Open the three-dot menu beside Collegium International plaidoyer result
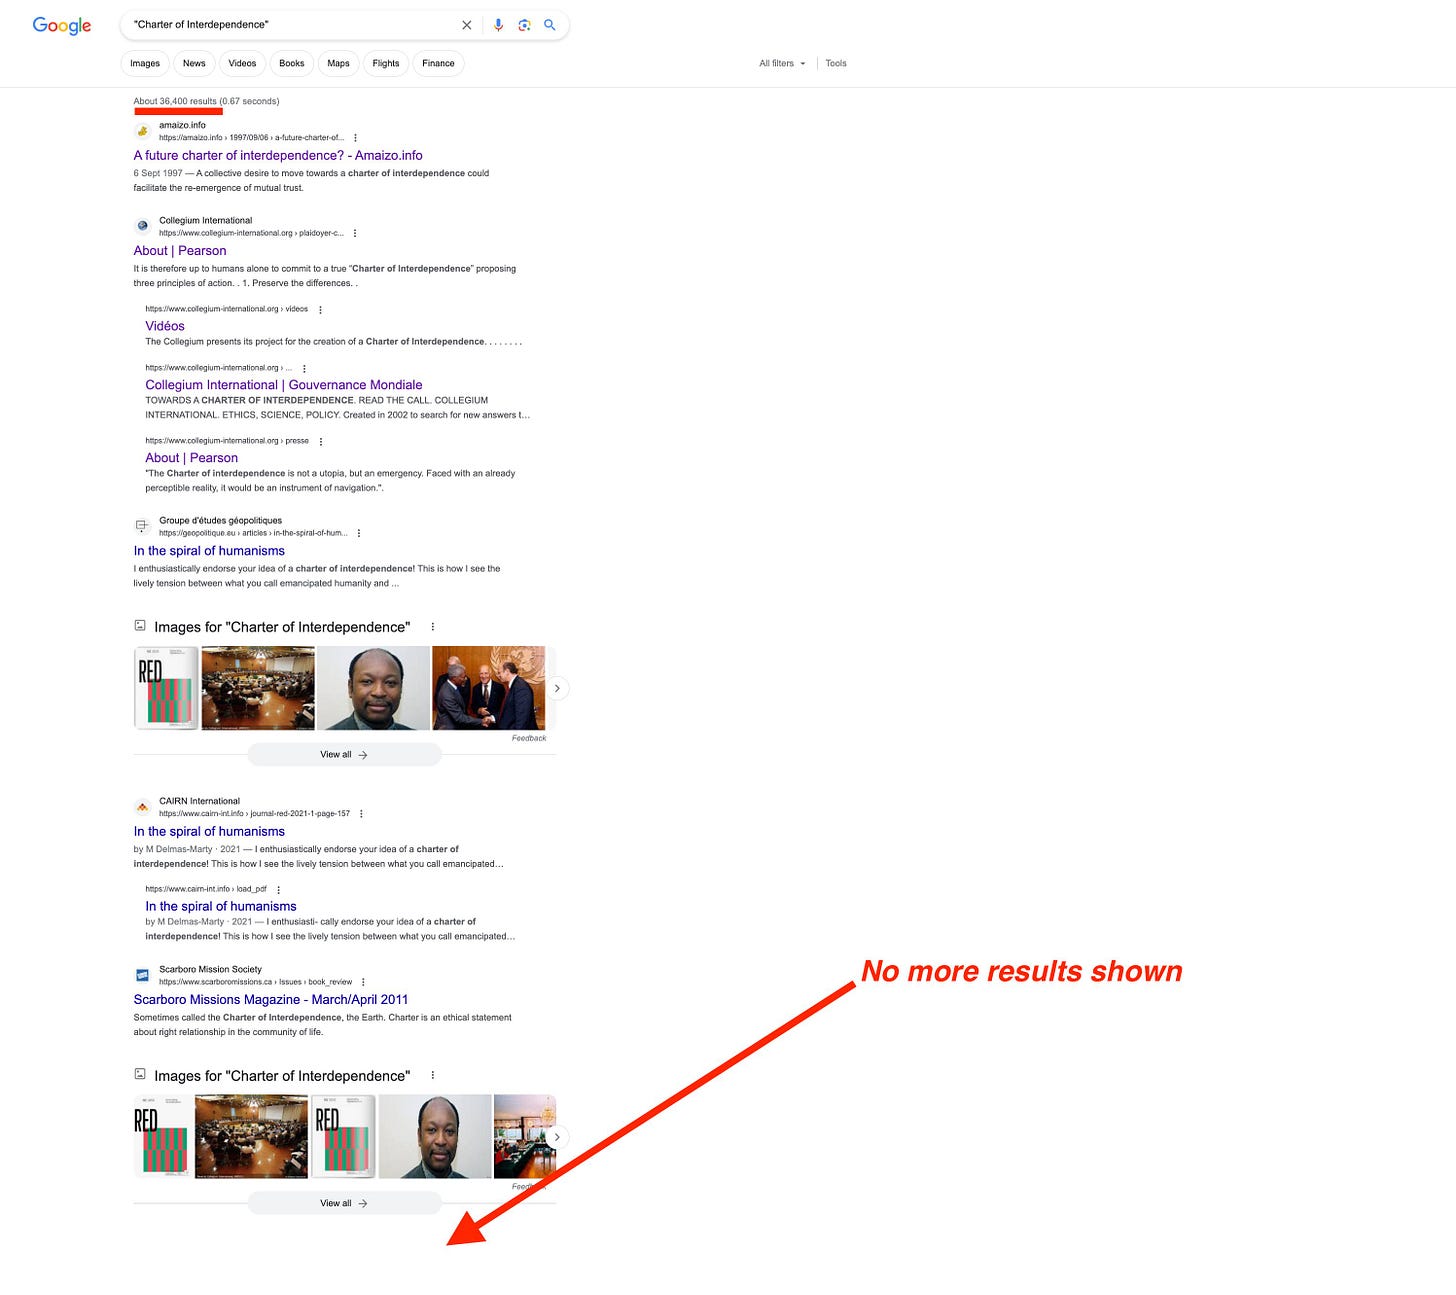1456x1295 pixels. [355, 233]
